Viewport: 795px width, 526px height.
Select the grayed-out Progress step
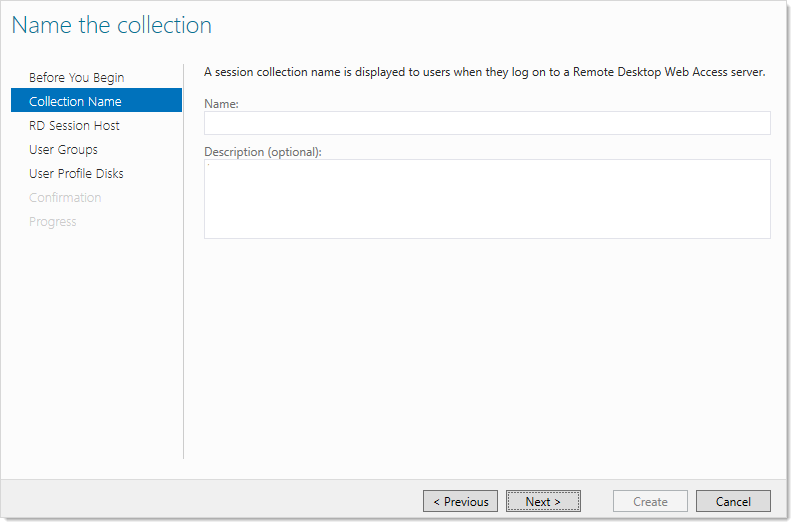tap(53, 222)
